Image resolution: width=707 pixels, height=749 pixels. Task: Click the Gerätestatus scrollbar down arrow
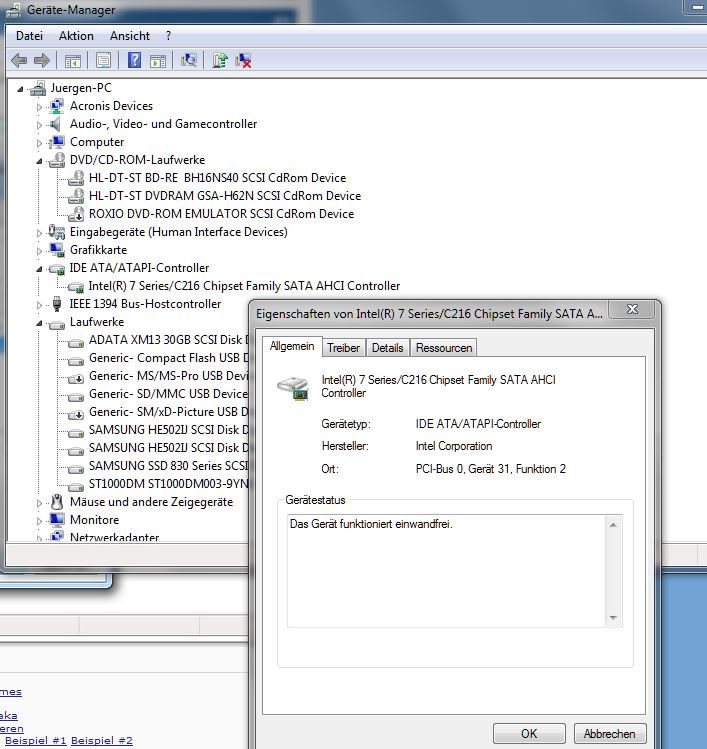[x=613, y=618]
